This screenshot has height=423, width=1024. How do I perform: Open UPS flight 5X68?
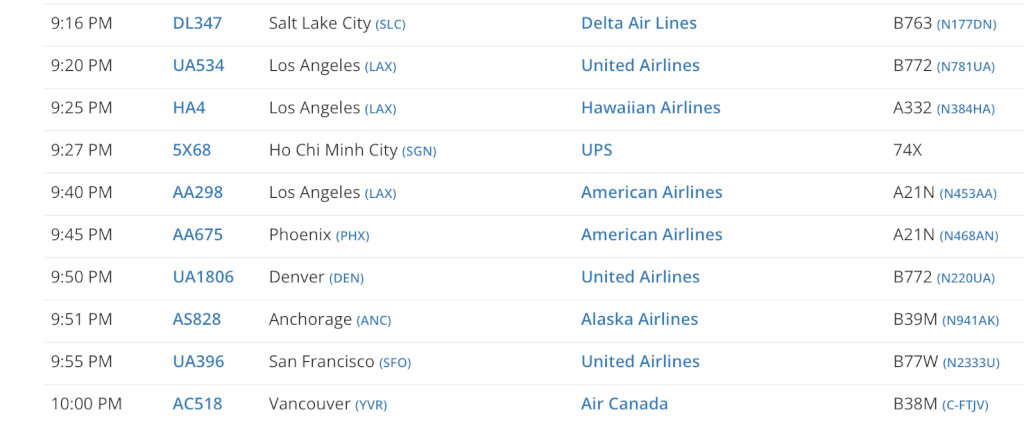click(191, 151)
